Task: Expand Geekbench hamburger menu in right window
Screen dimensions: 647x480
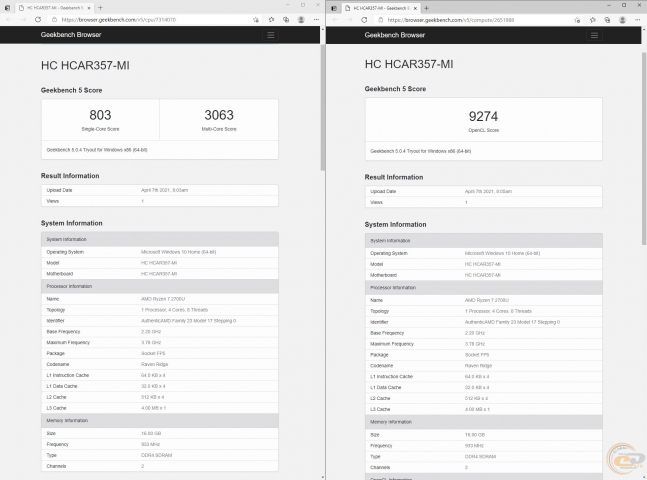Action: 594,35
